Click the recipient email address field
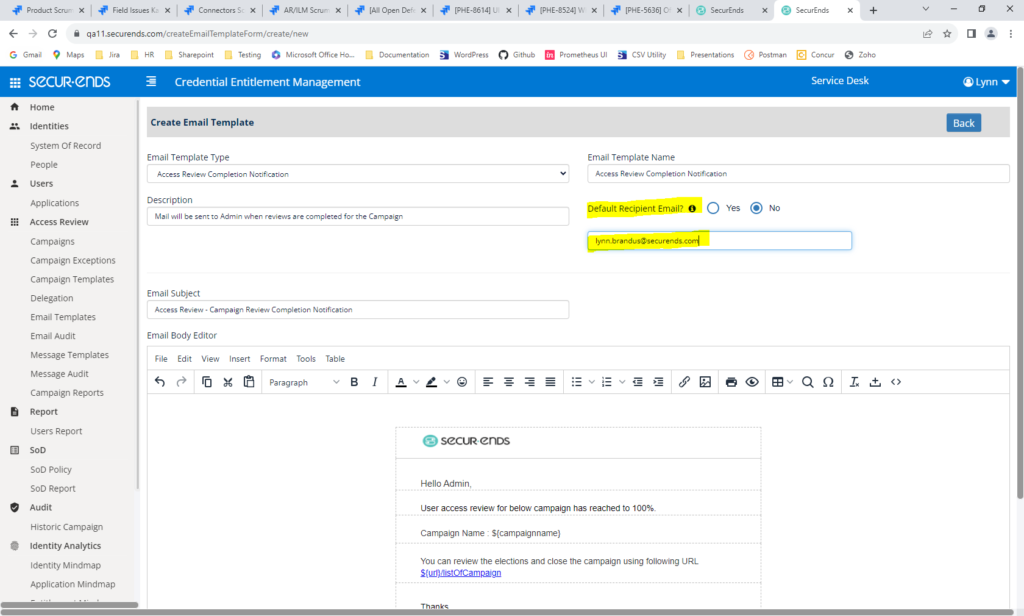Viewport: 1024px width, 616px height. (x=719, y=240)
